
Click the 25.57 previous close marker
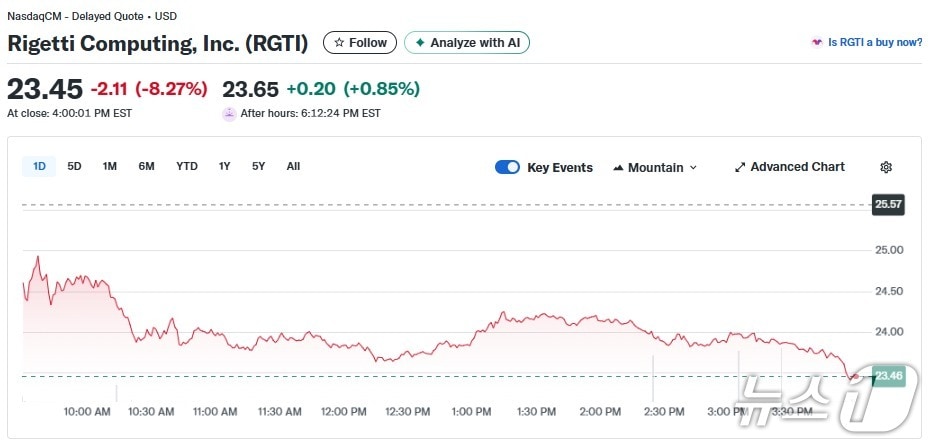[888, 205]
